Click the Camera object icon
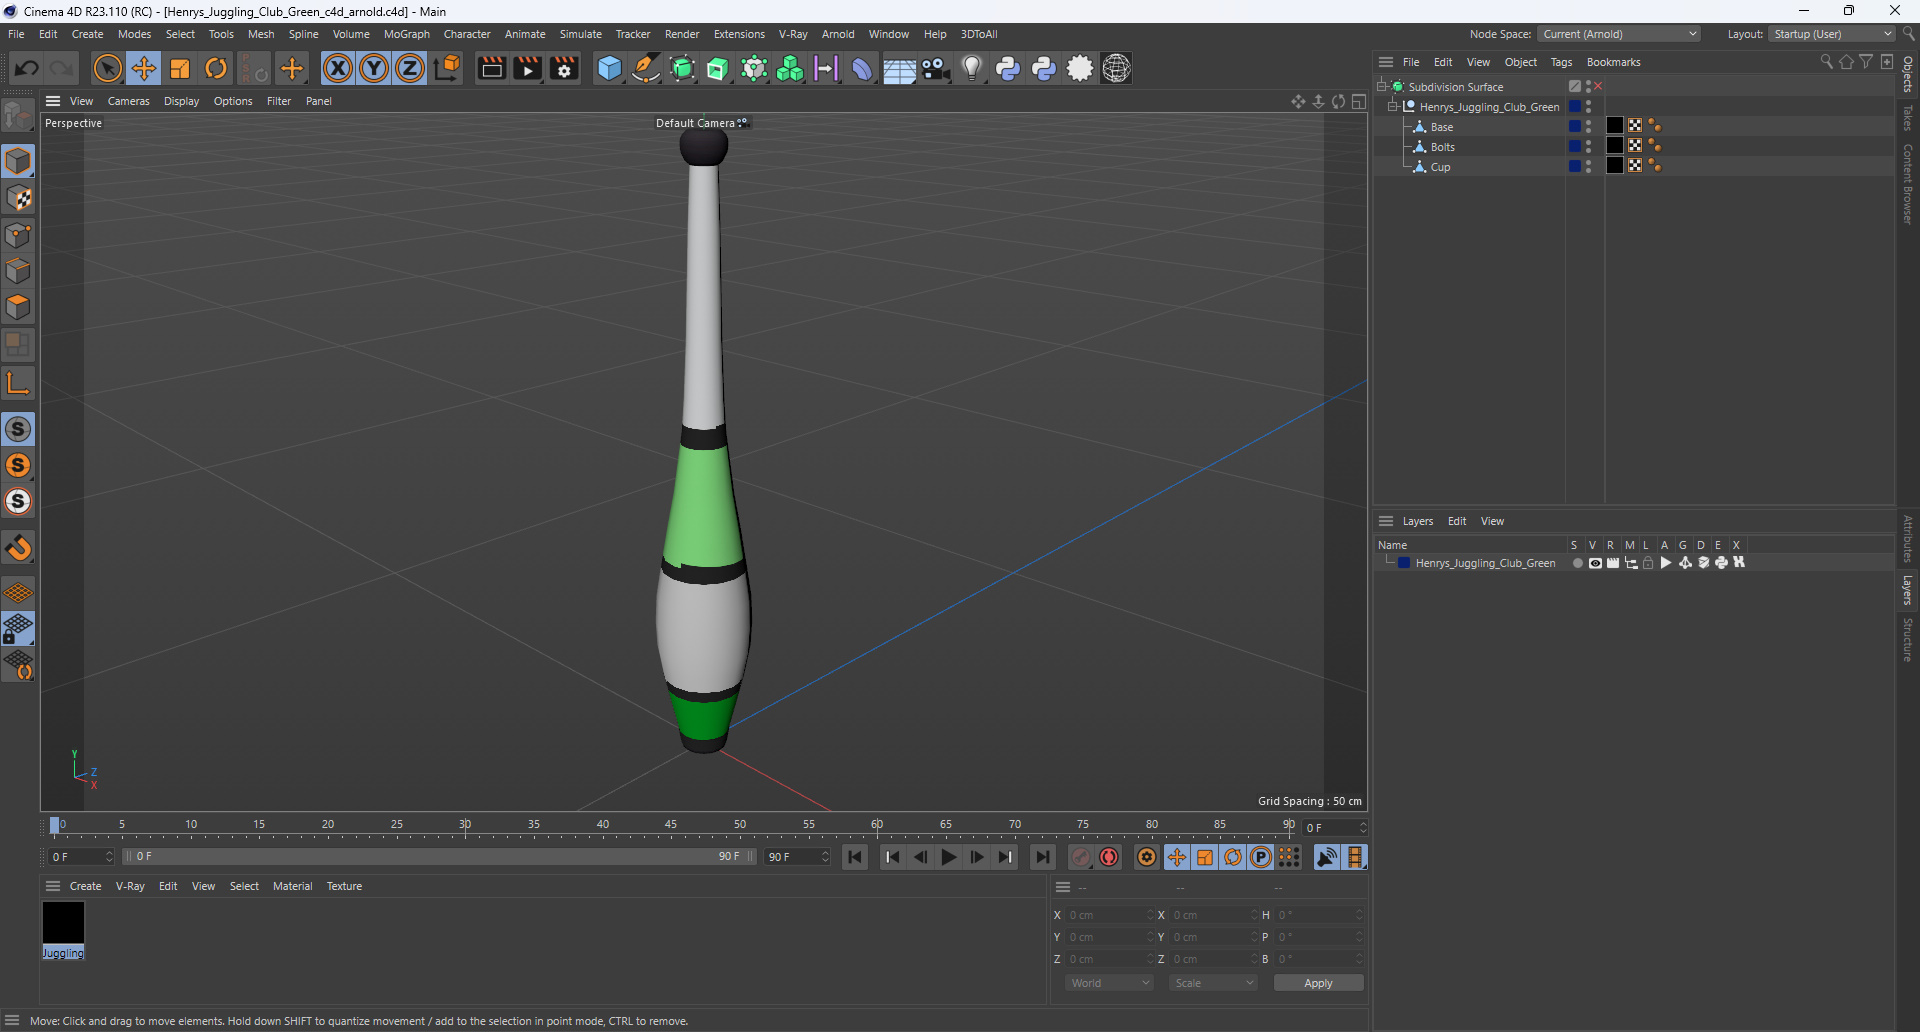 [935, 68]
